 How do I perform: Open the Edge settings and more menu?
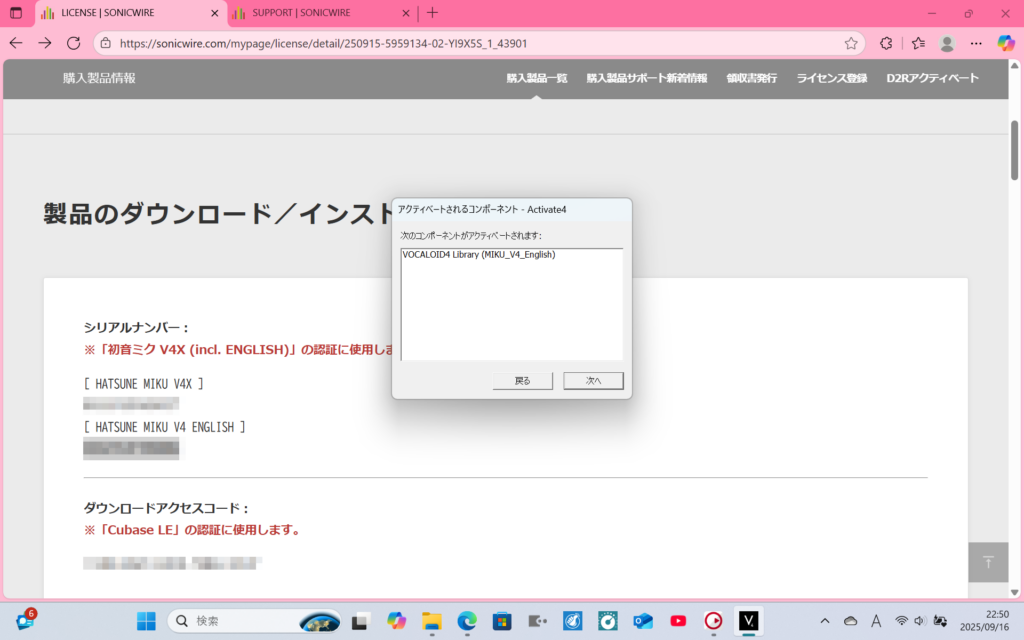pos(976,43)
